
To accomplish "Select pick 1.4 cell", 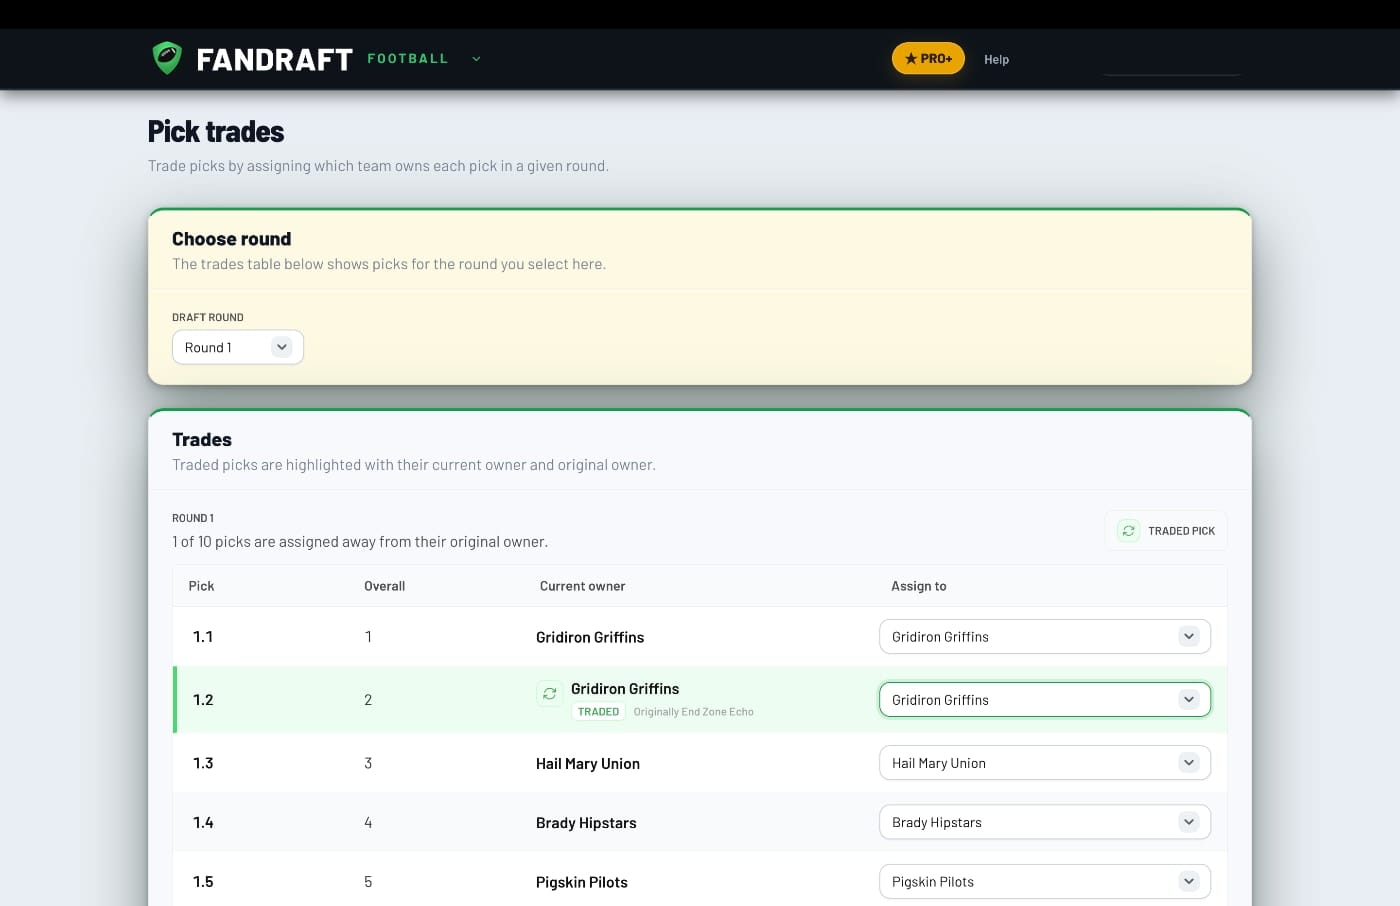I will coord(203,823).
